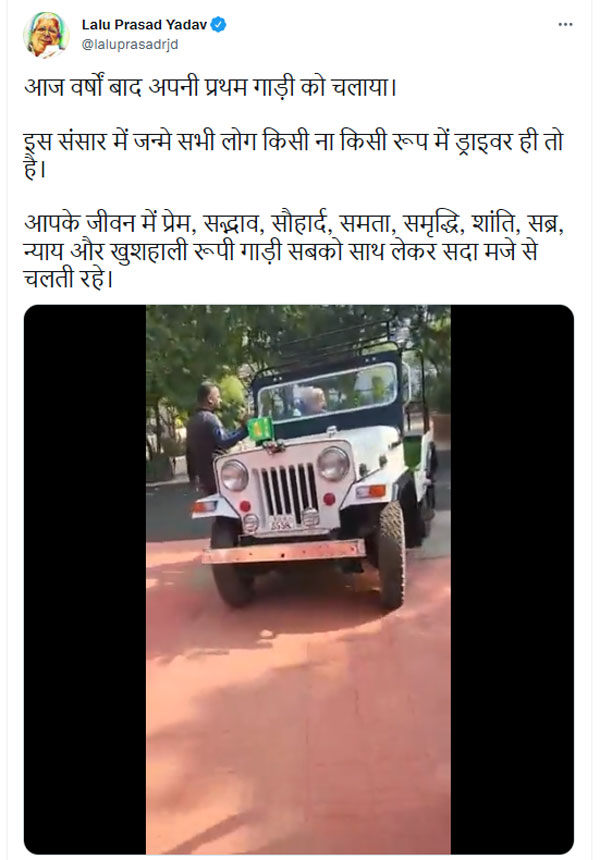The height and width of the screenshot is (860, 600).
Task: Click the jeep's front license plate
Action: [x=281, y=524]
